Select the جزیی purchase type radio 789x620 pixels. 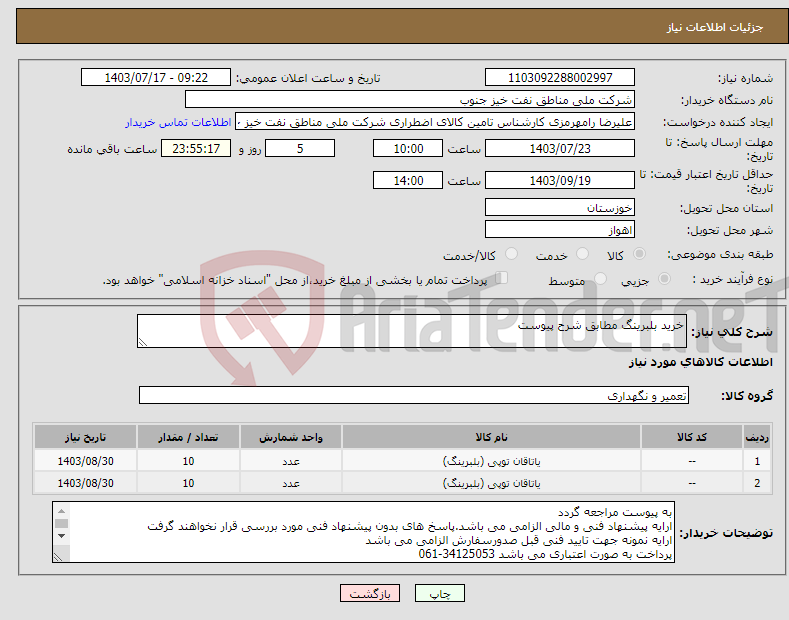664,278
